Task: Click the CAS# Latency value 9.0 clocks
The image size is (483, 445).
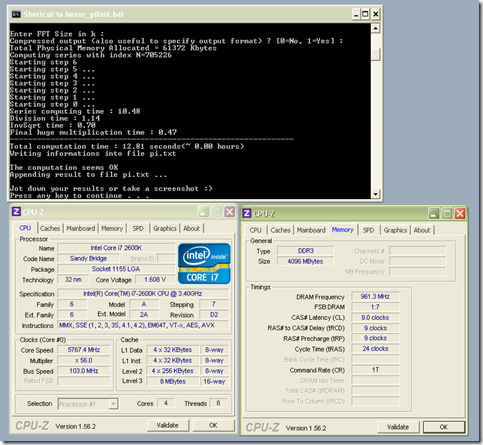Action: tap(375, 318)
